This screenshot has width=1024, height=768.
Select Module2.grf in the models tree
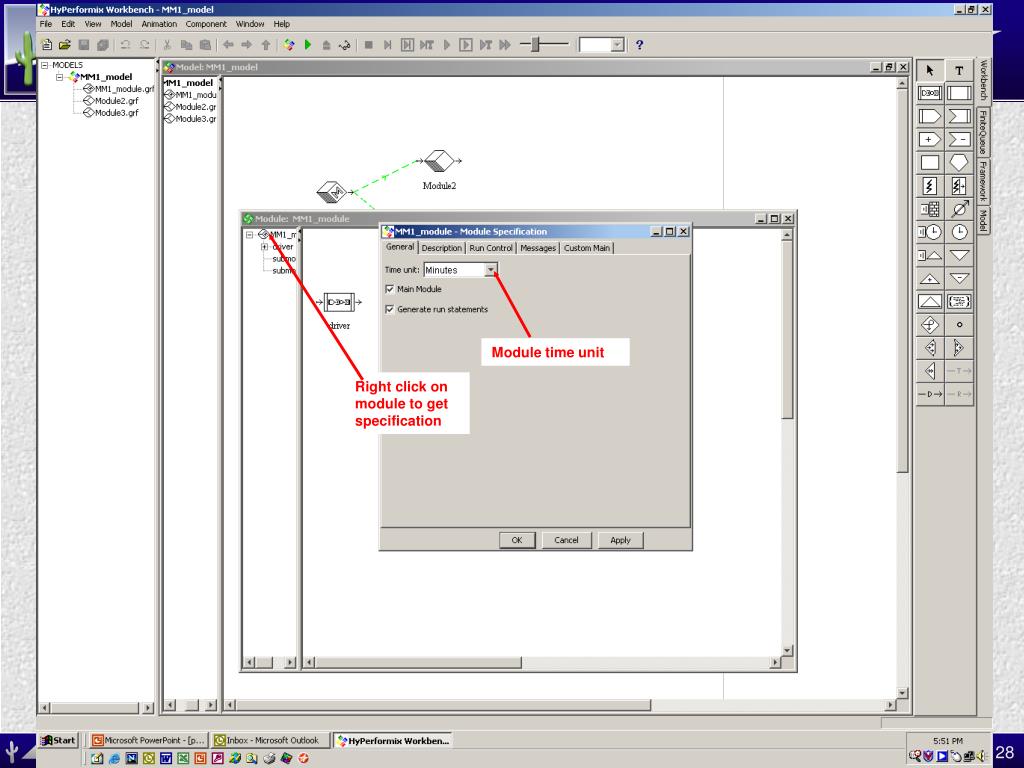(116, 101)
